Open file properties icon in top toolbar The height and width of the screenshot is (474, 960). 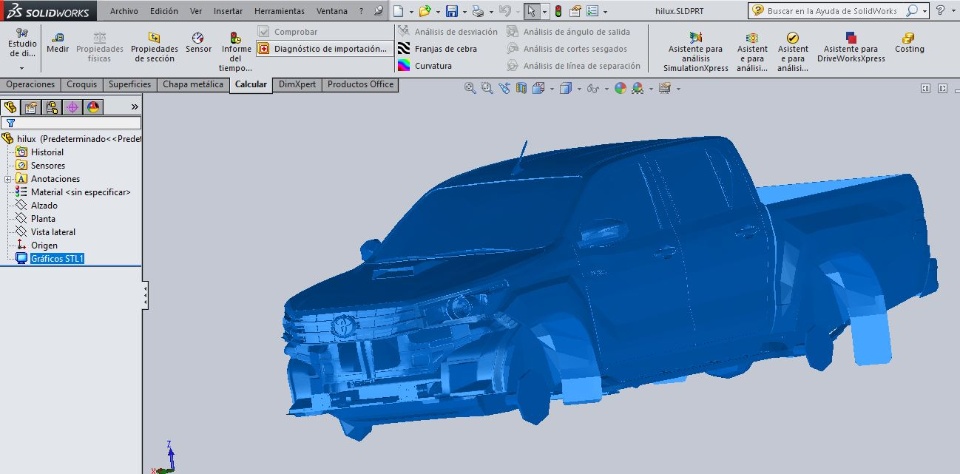click(575, 11)
